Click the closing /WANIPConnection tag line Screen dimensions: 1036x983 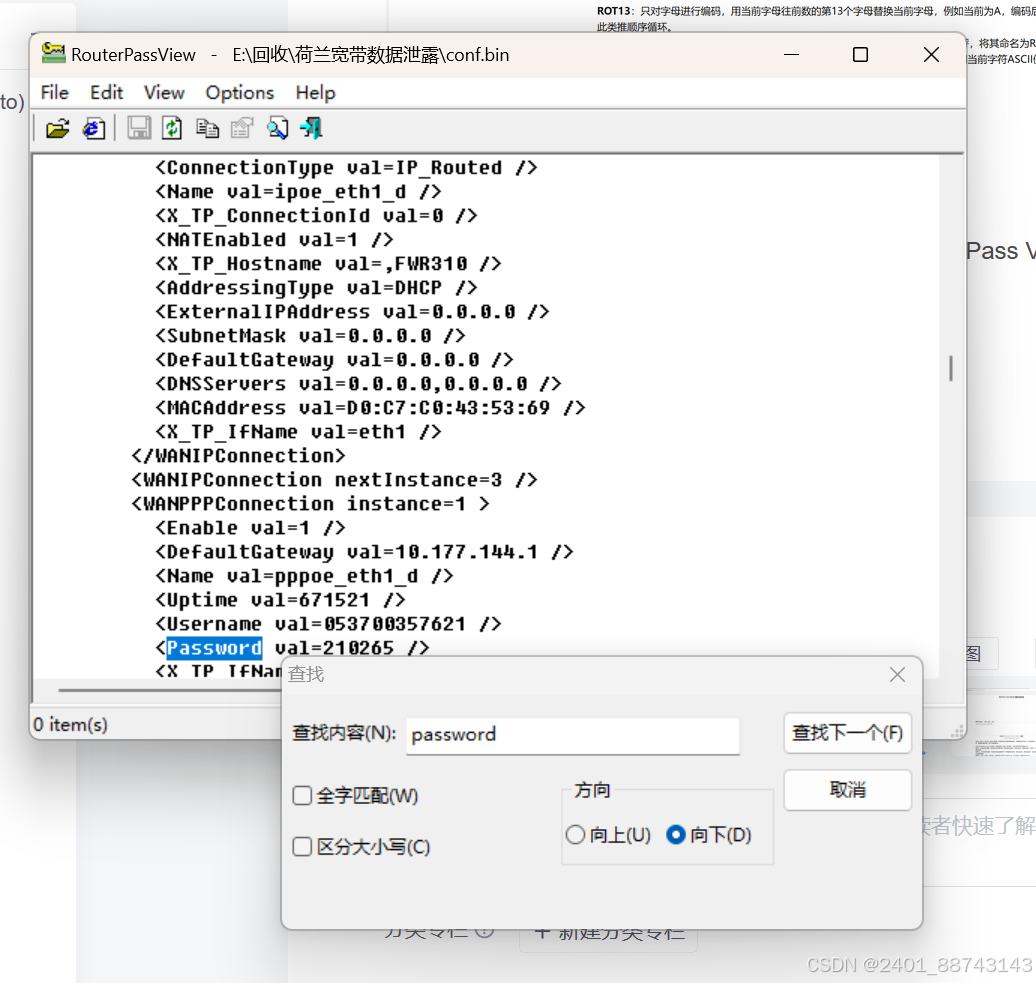tap(239, 456)
